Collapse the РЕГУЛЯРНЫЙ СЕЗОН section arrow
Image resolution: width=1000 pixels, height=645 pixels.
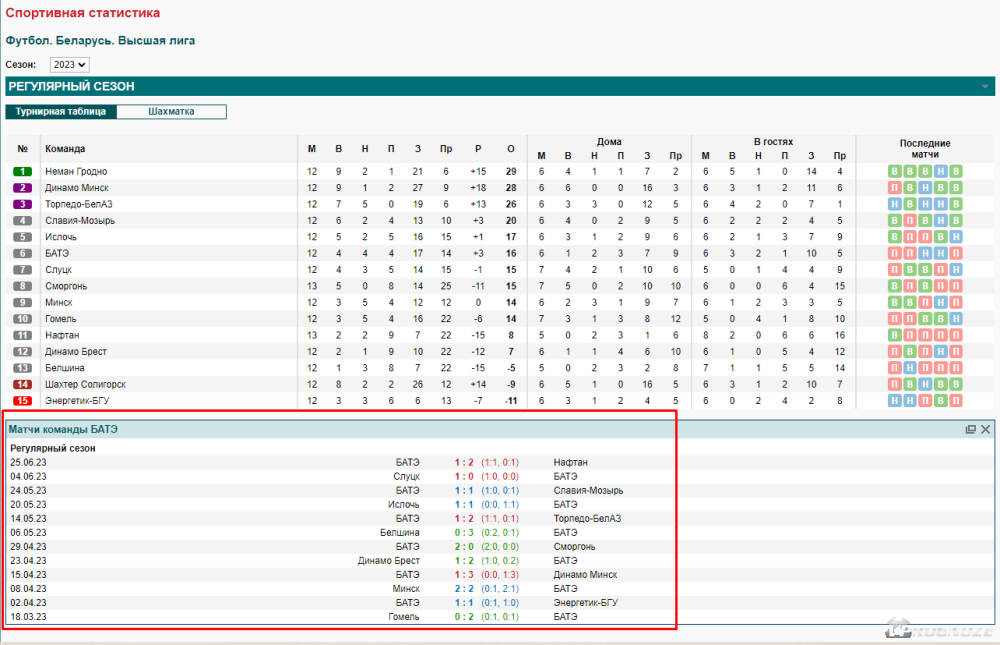[985, 87]
